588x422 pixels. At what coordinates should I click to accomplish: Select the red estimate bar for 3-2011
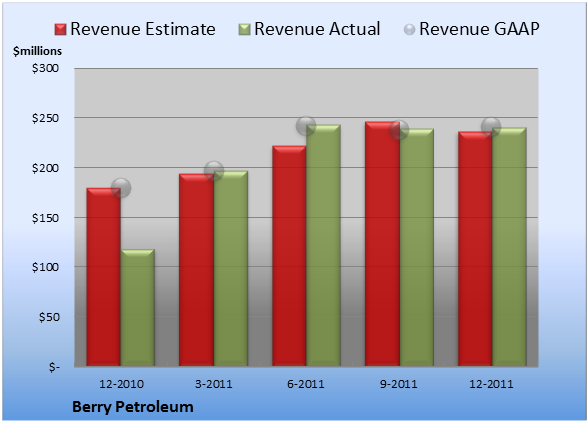pos(196,270)
